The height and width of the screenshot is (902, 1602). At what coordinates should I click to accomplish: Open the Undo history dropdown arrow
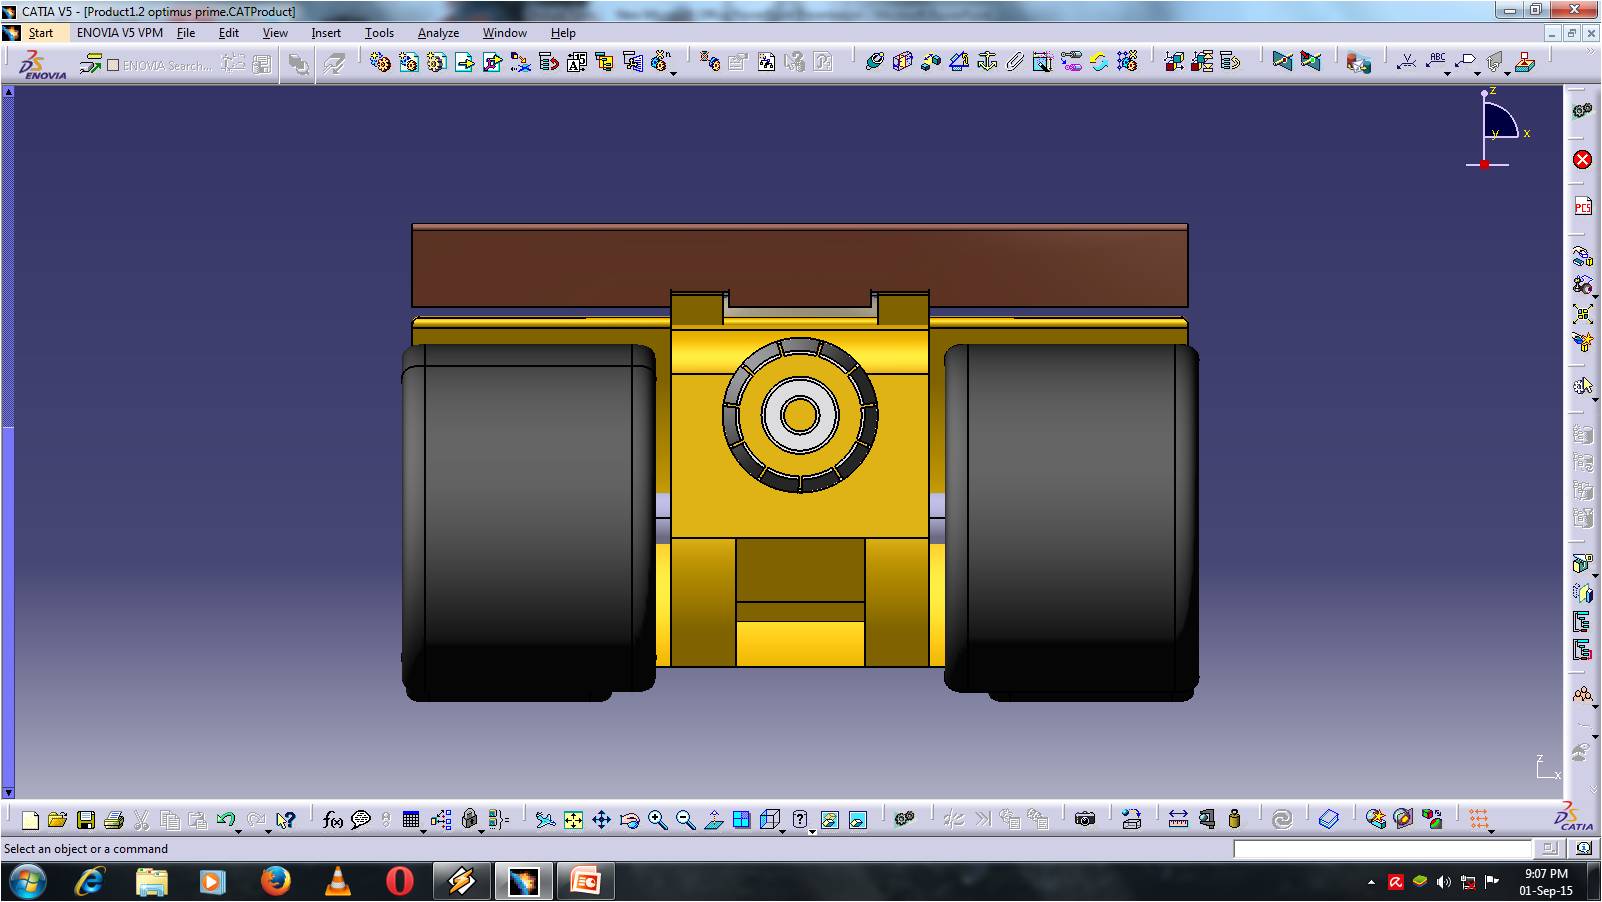point(239,830)
